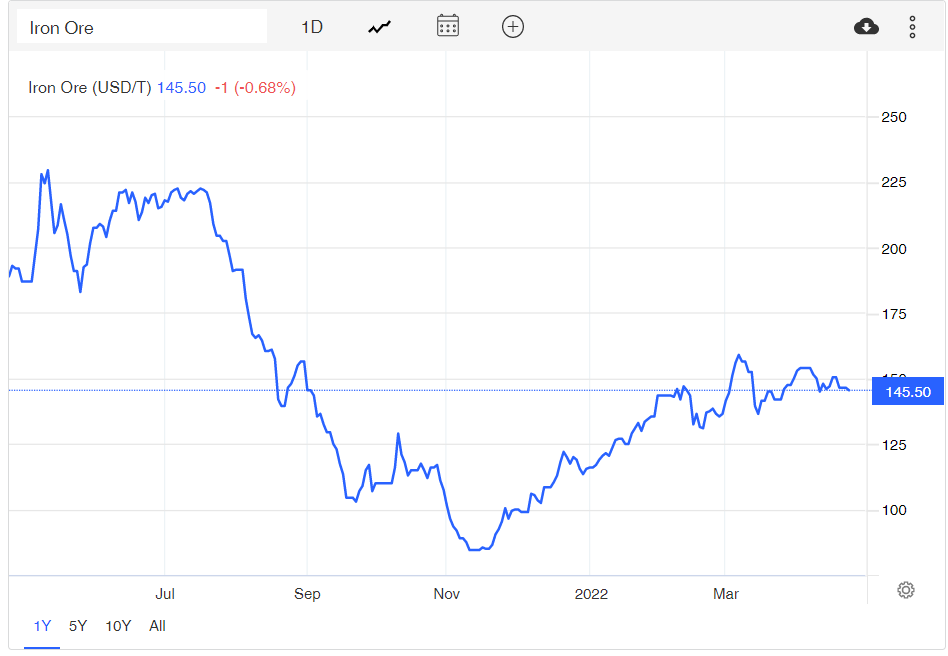Screen dimensions: 948x656
Task: Switch to the 5Y time range
Action: tap(78, 625)
